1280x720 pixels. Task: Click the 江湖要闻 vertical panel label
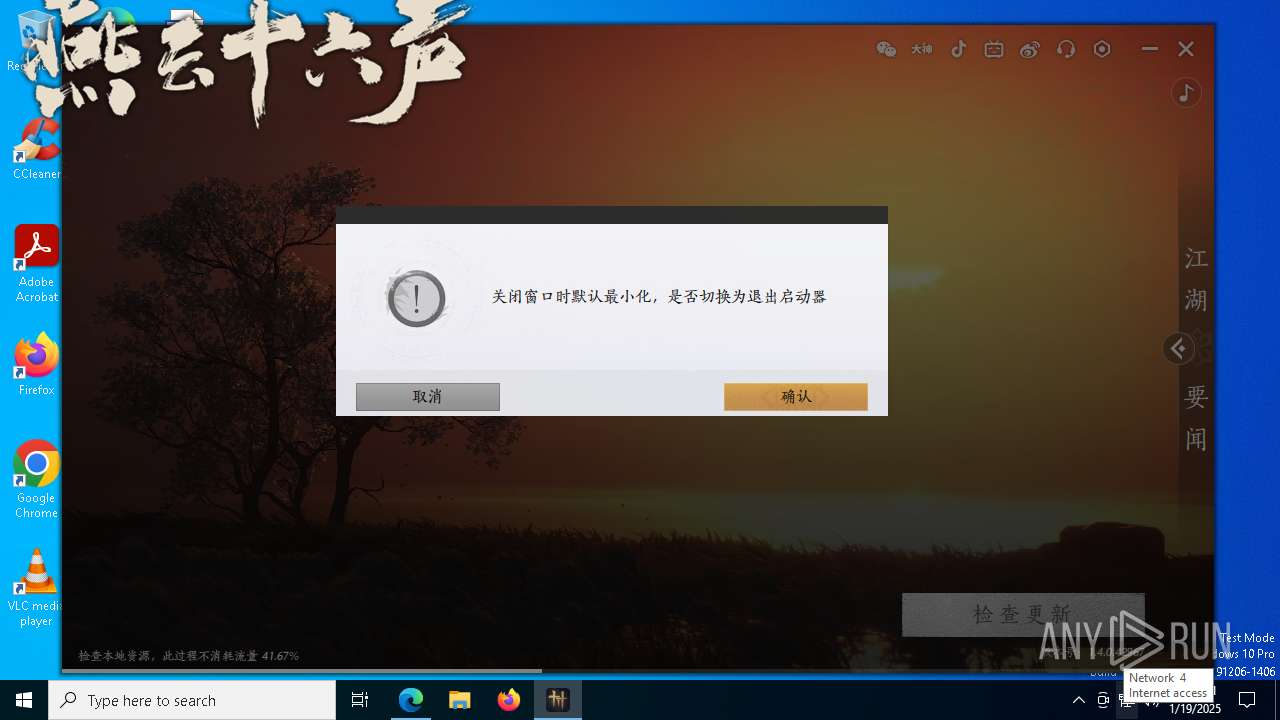click(1196, 348)
